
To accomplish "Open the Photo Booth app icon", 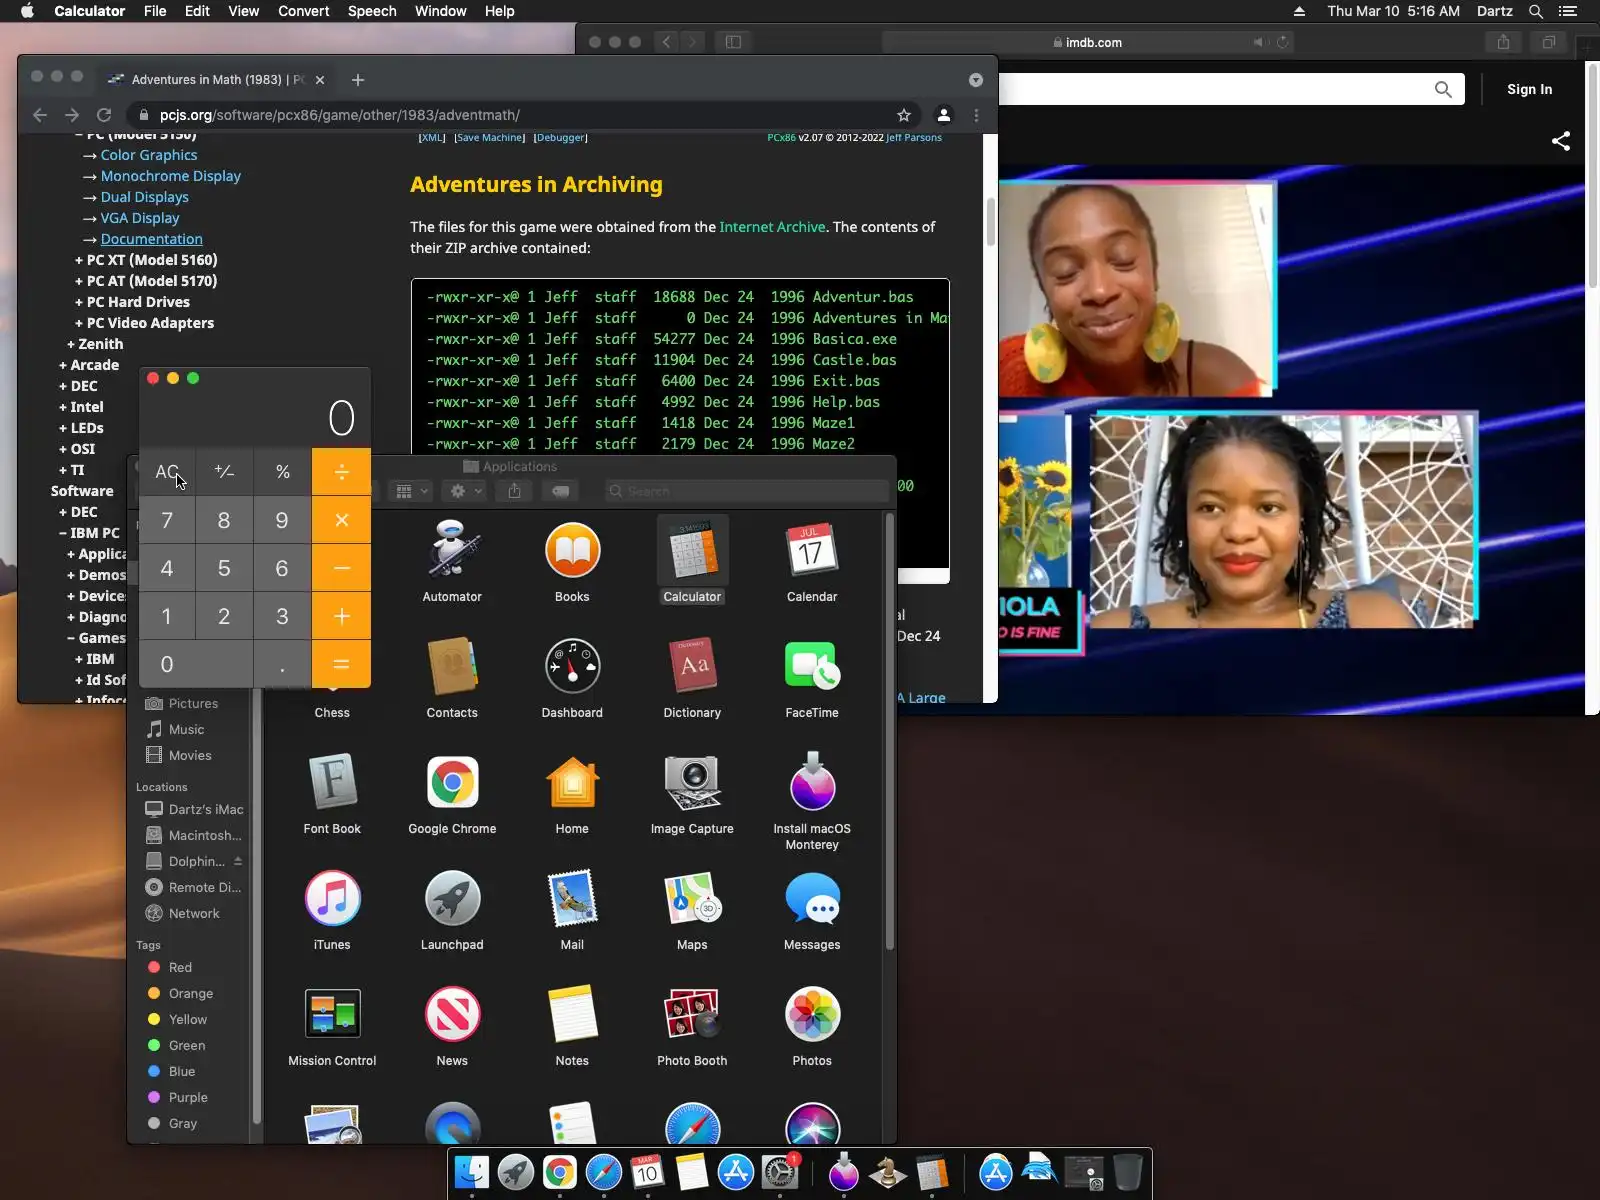I will click(x=692, y=1014).
